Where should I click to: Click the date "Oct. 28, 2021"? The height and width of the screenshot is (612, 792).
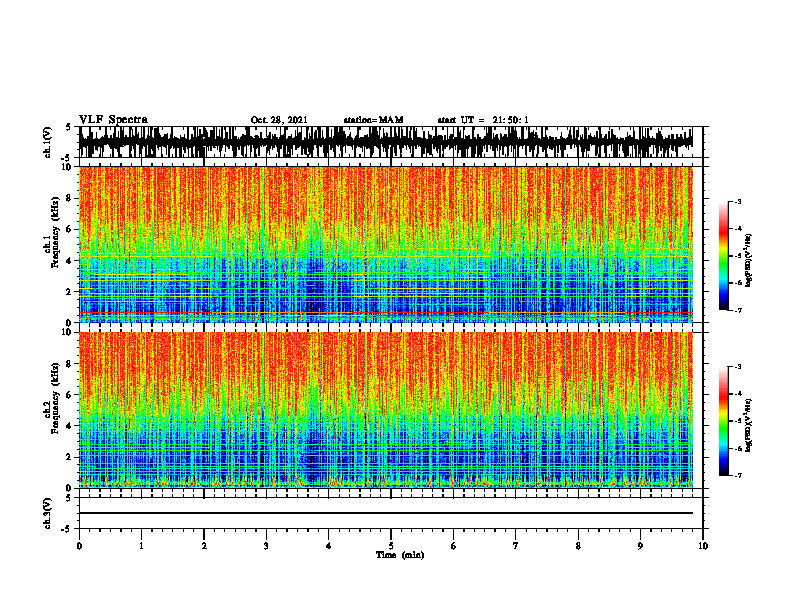pos(279,120)
